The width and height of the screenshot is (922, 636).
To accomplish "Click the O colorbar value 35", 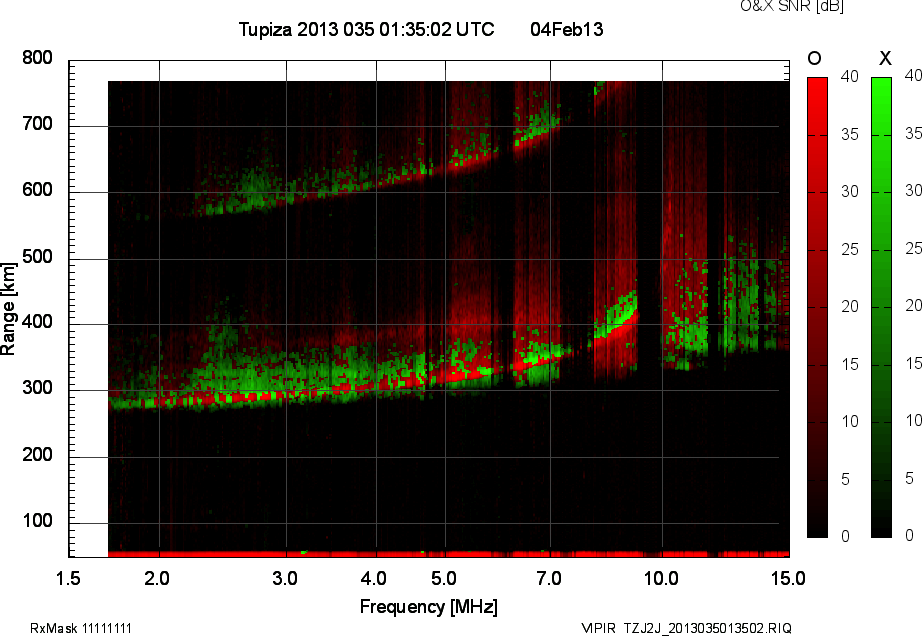I will coord(850,135).
